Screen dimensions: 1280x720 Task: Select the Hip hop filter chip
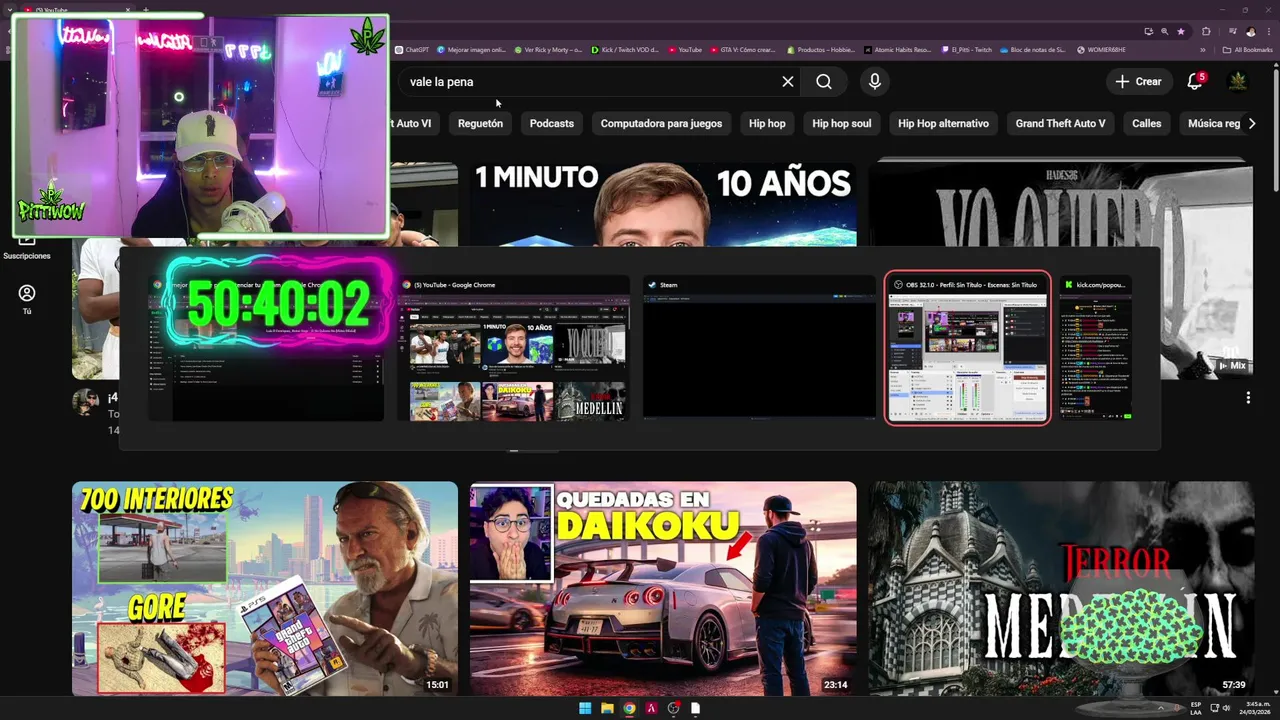(x=767, y=124)
